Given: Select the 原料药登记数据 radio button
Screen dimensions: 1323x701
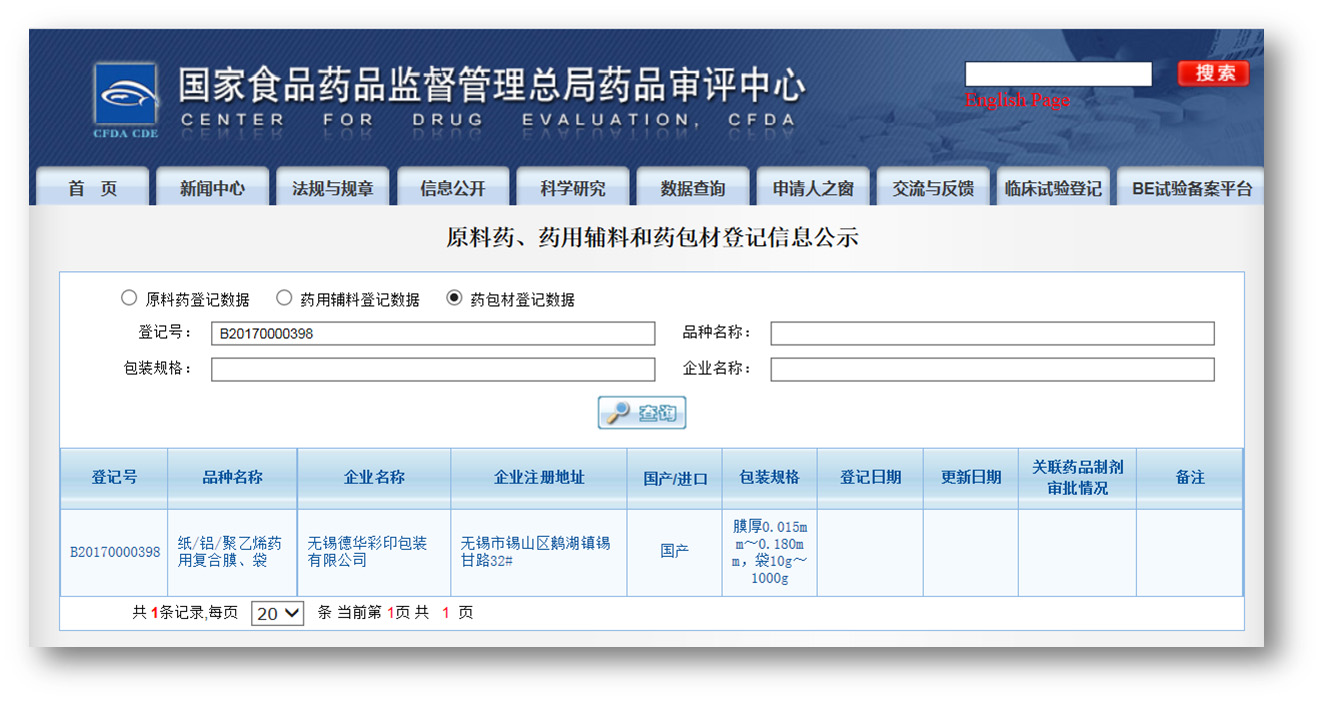Looking at the screenshot, I should (128, 298).
